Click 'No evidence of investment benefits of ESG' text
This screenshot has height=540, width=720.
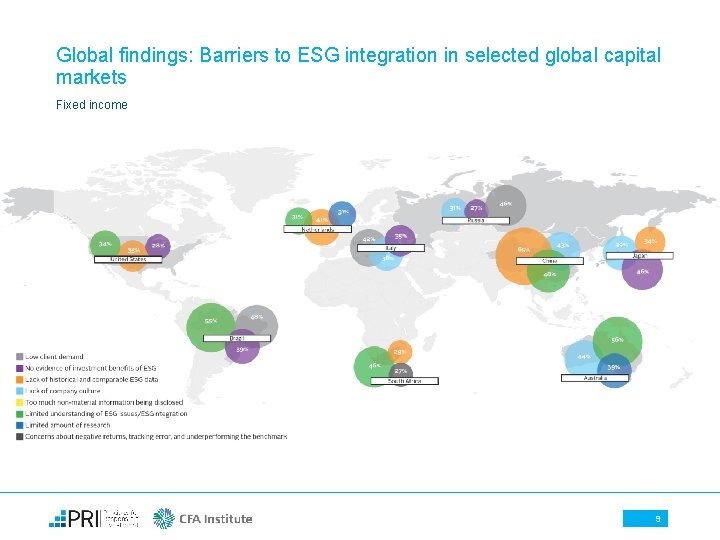[90, 368]
